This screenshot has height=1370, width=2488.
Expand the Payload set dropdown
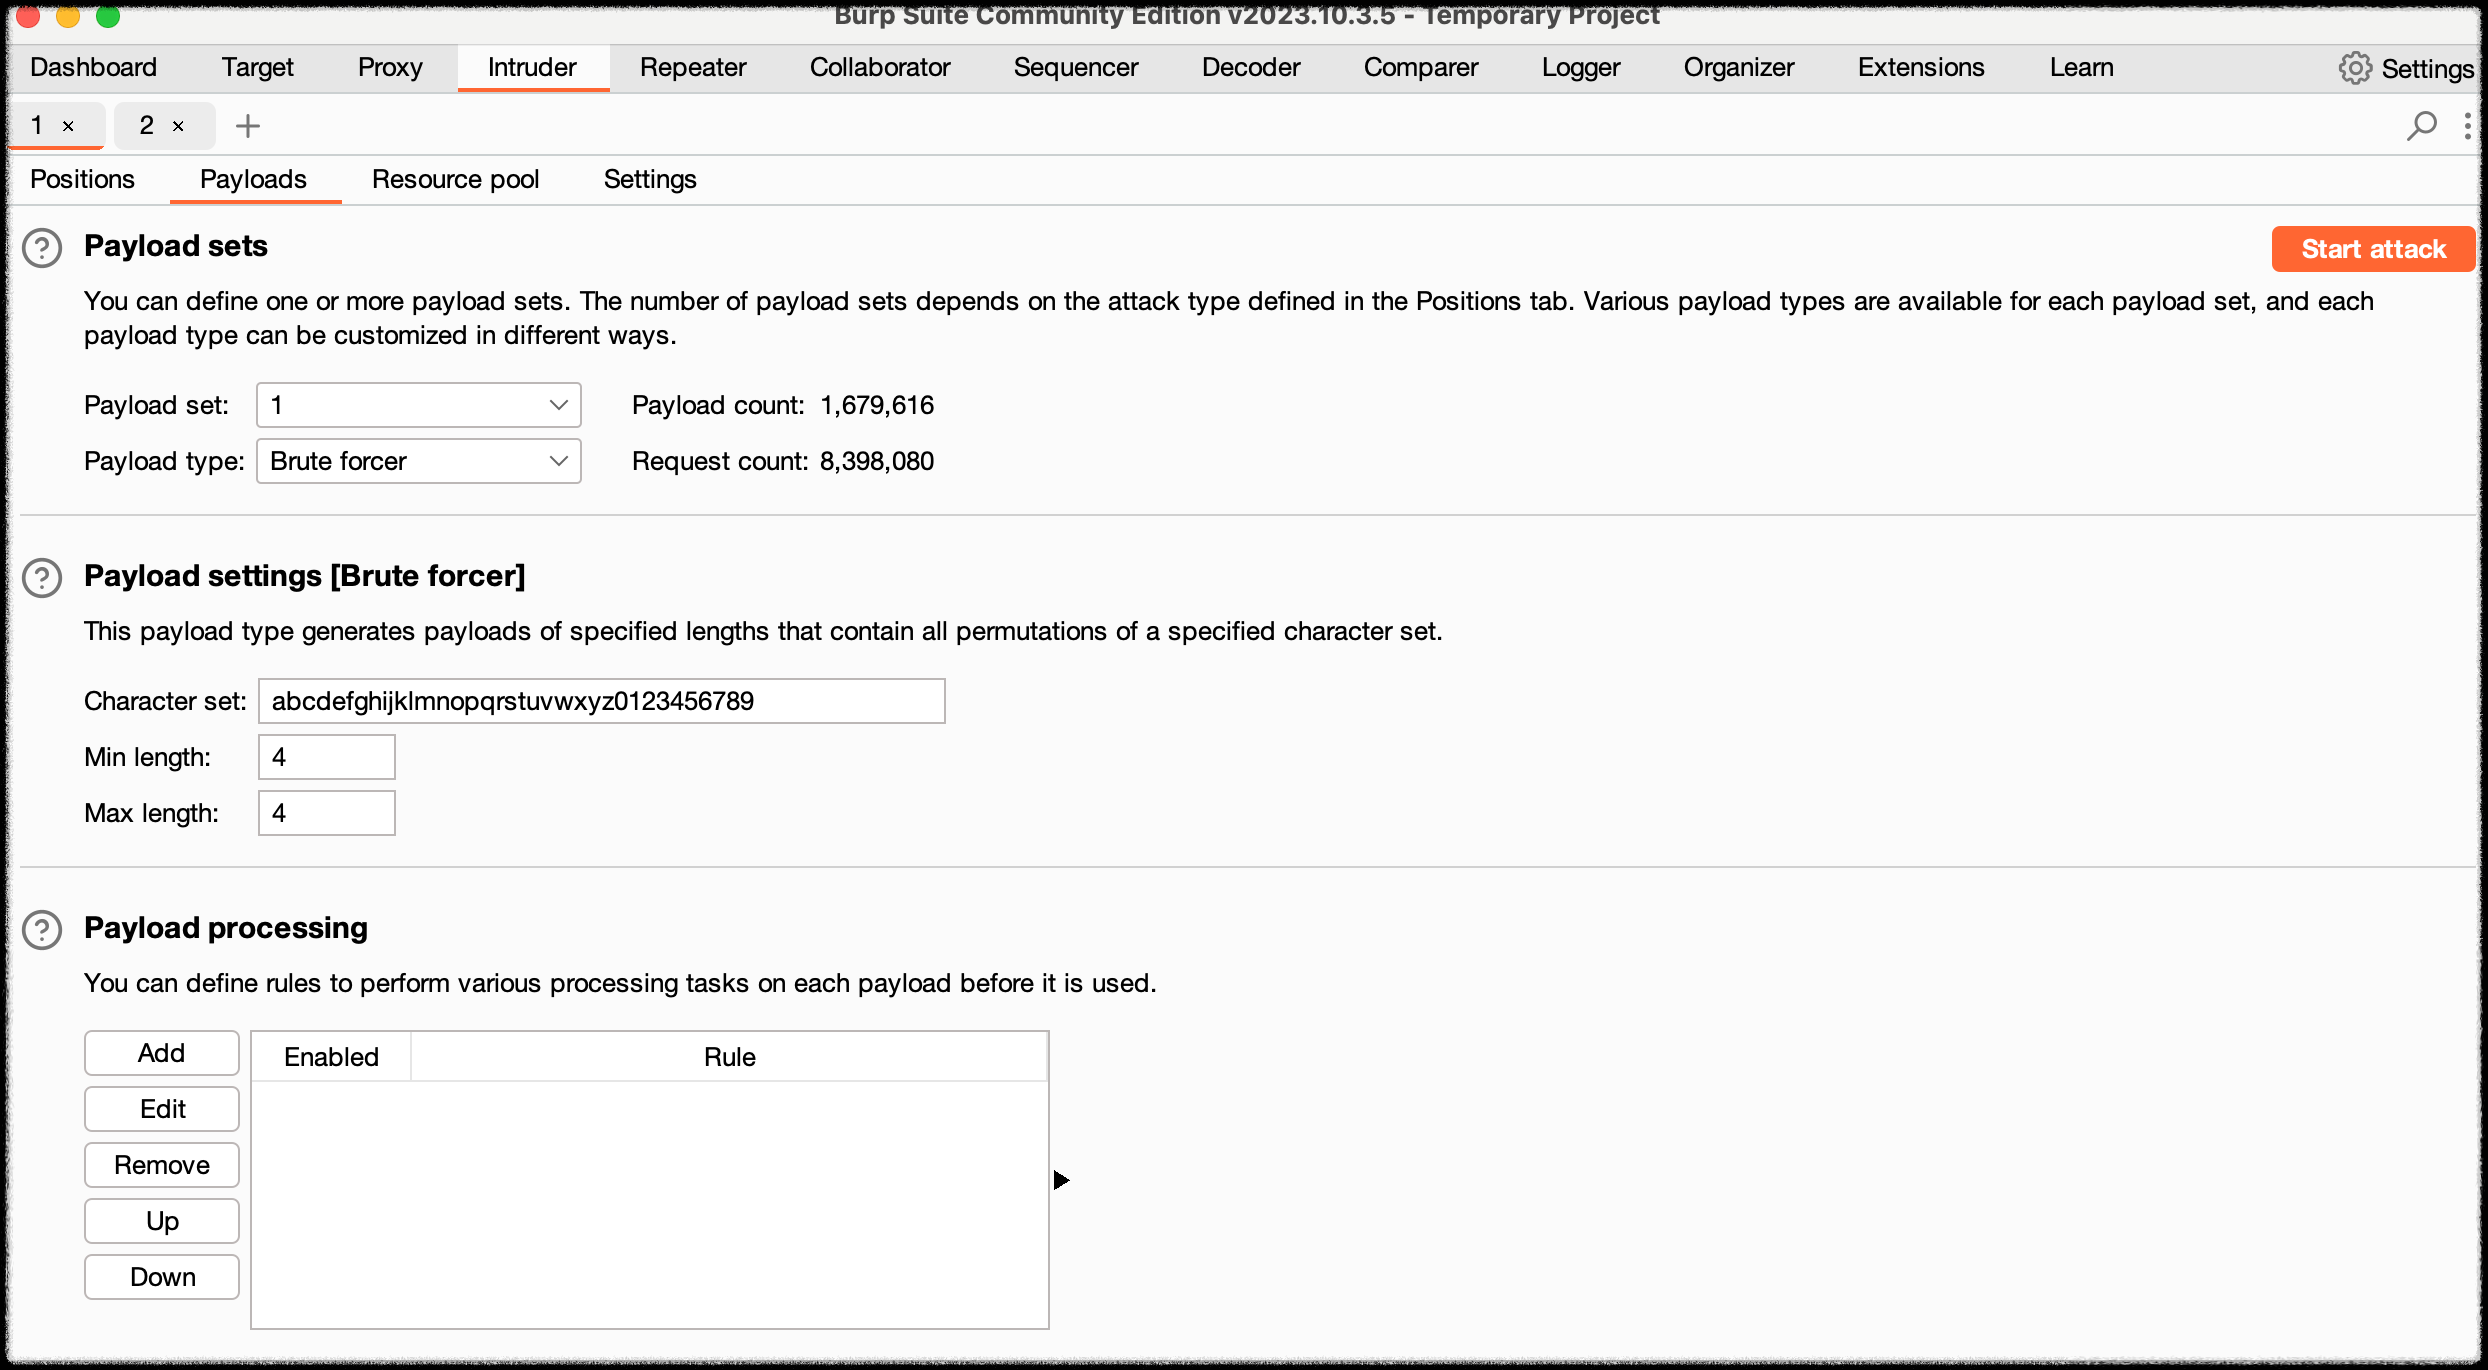coord(418,405)
